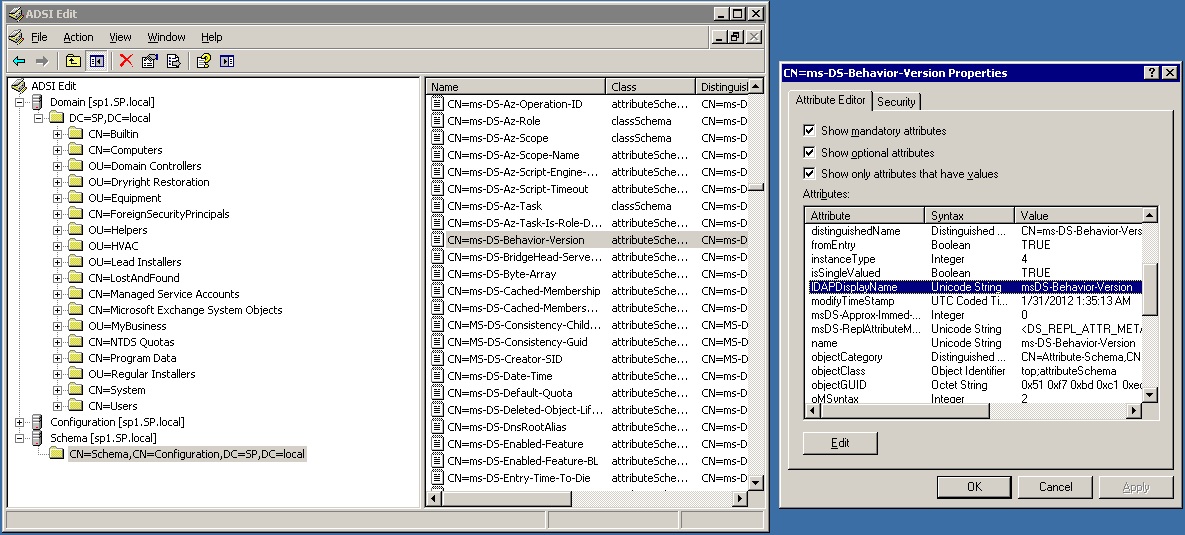Click the attributes list horizontal scrollbar thumb
Image resolution: width=1185 pixels, height=535 pixels.
903,410
